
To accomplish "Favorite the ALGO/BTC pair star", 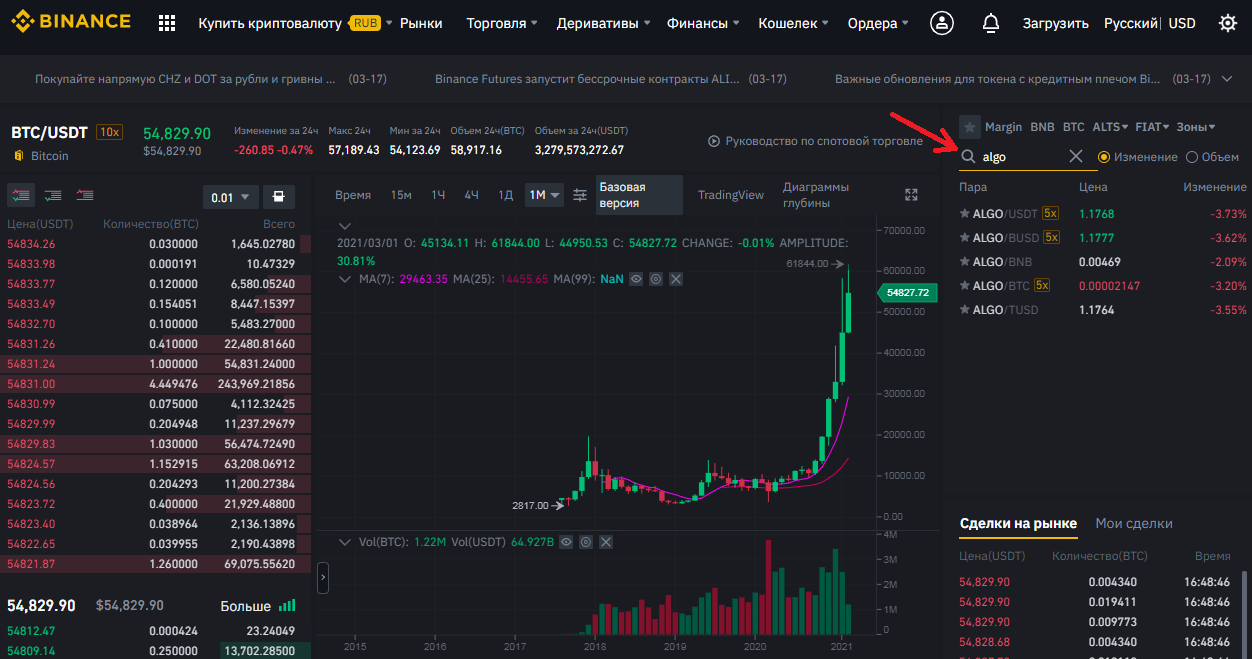I will tap(965, 285).
